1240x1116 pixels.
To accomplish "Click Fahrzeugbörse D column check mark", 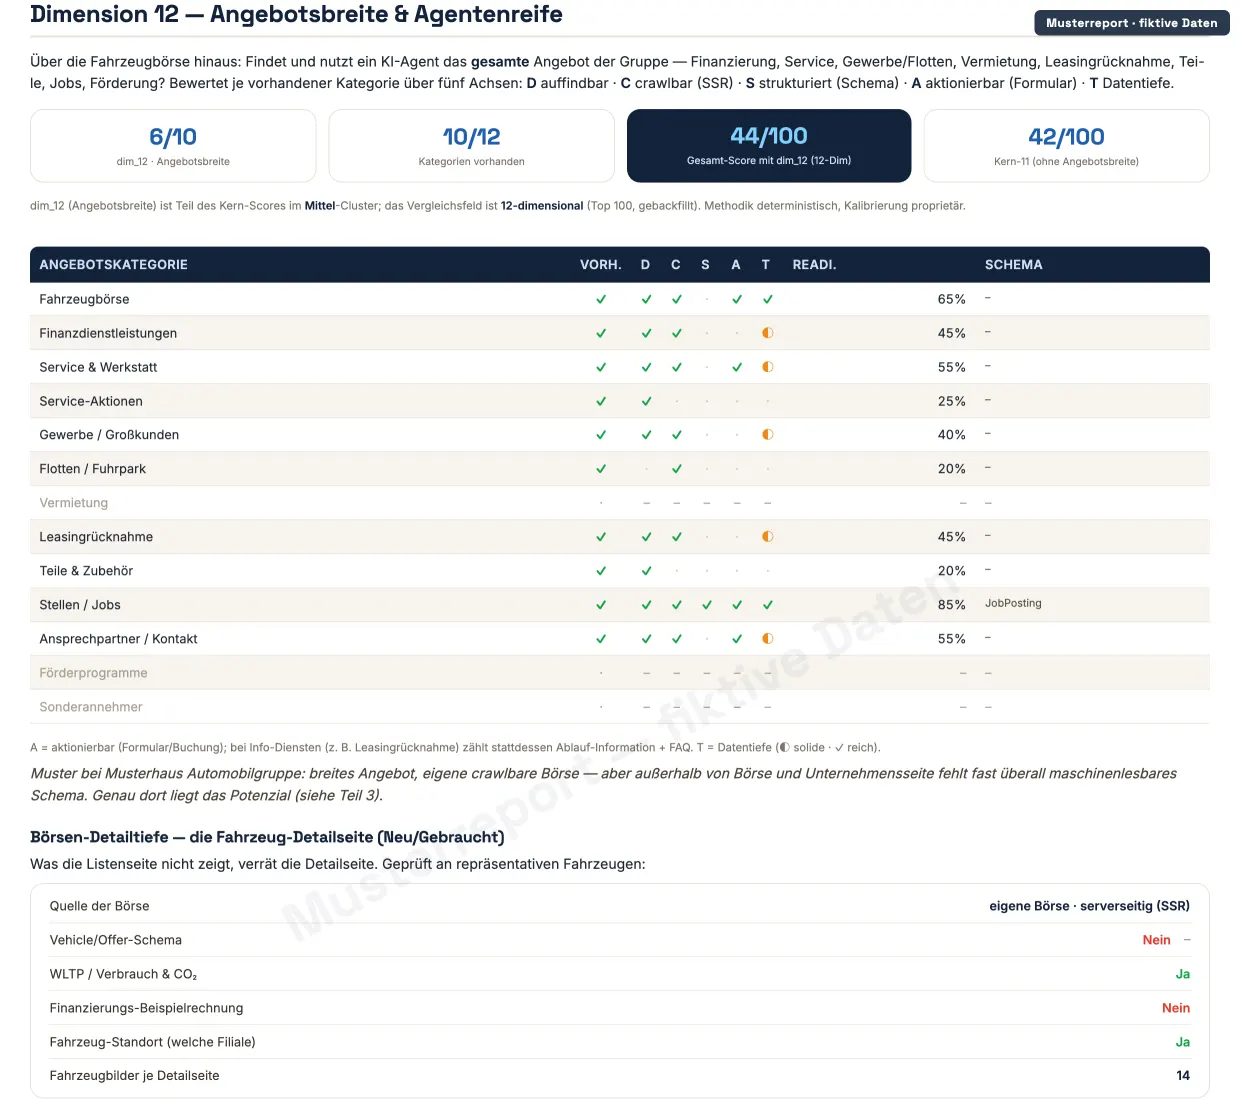I will (x=647, y=299).
